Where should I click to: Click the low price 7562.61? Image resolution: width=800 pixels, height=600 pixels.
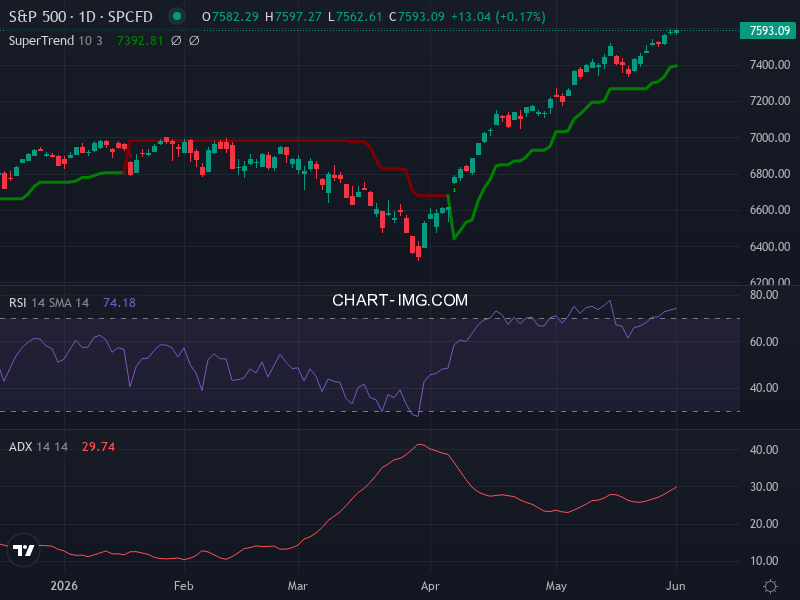point(359,17)
